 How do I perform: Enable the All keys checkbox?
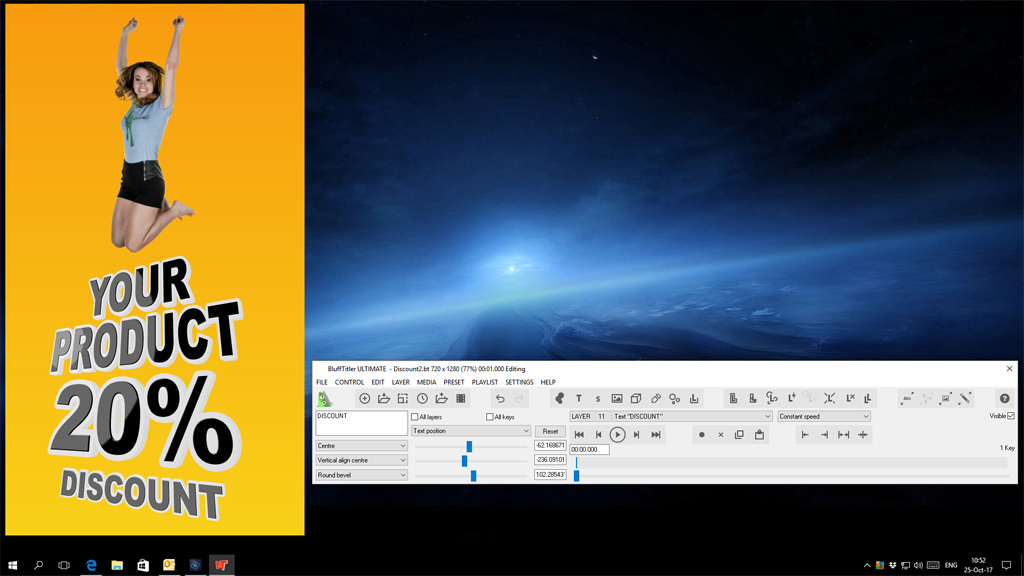pyautogui.click(x=489, y=417)
